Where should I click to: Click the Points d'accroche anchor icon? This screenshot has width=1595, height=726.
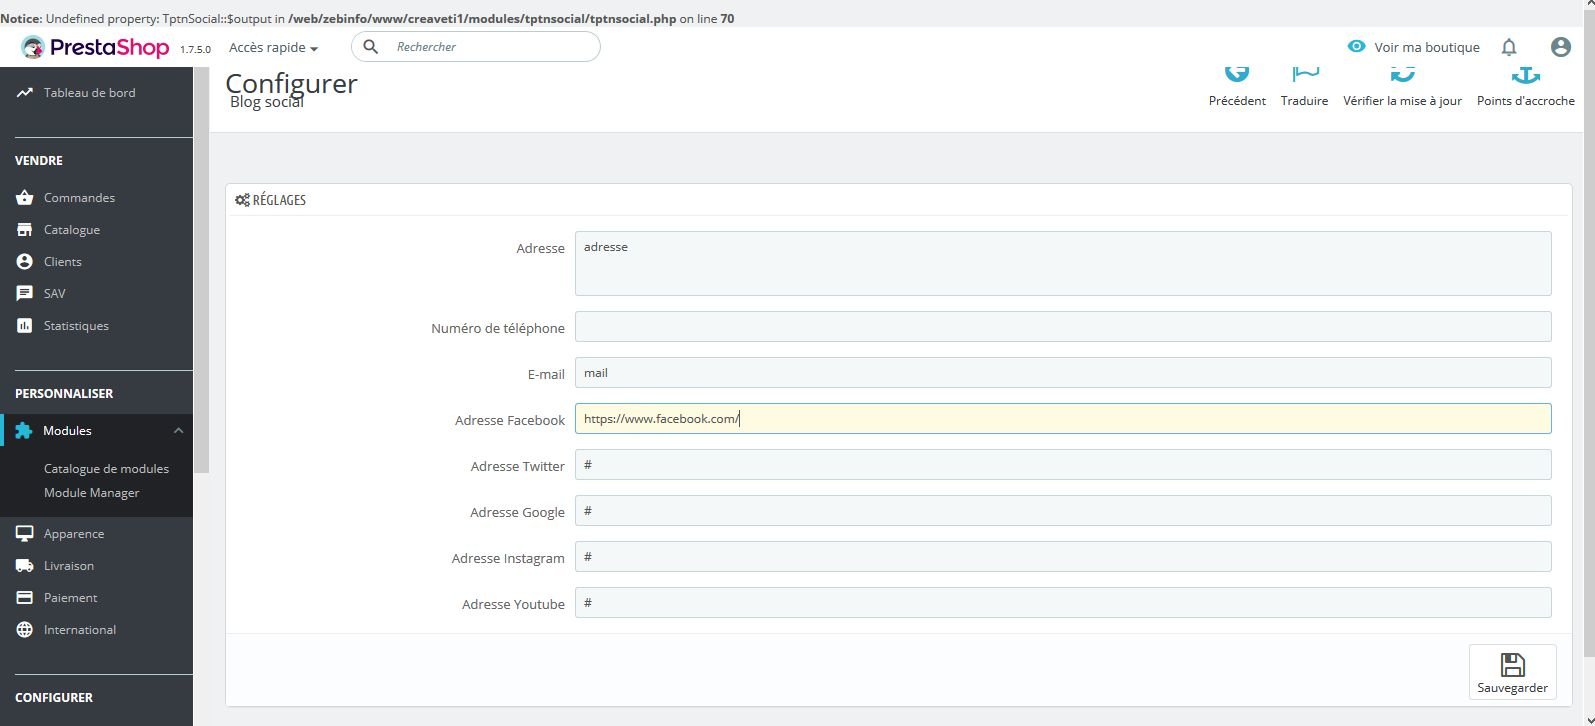pos(1525,75)
